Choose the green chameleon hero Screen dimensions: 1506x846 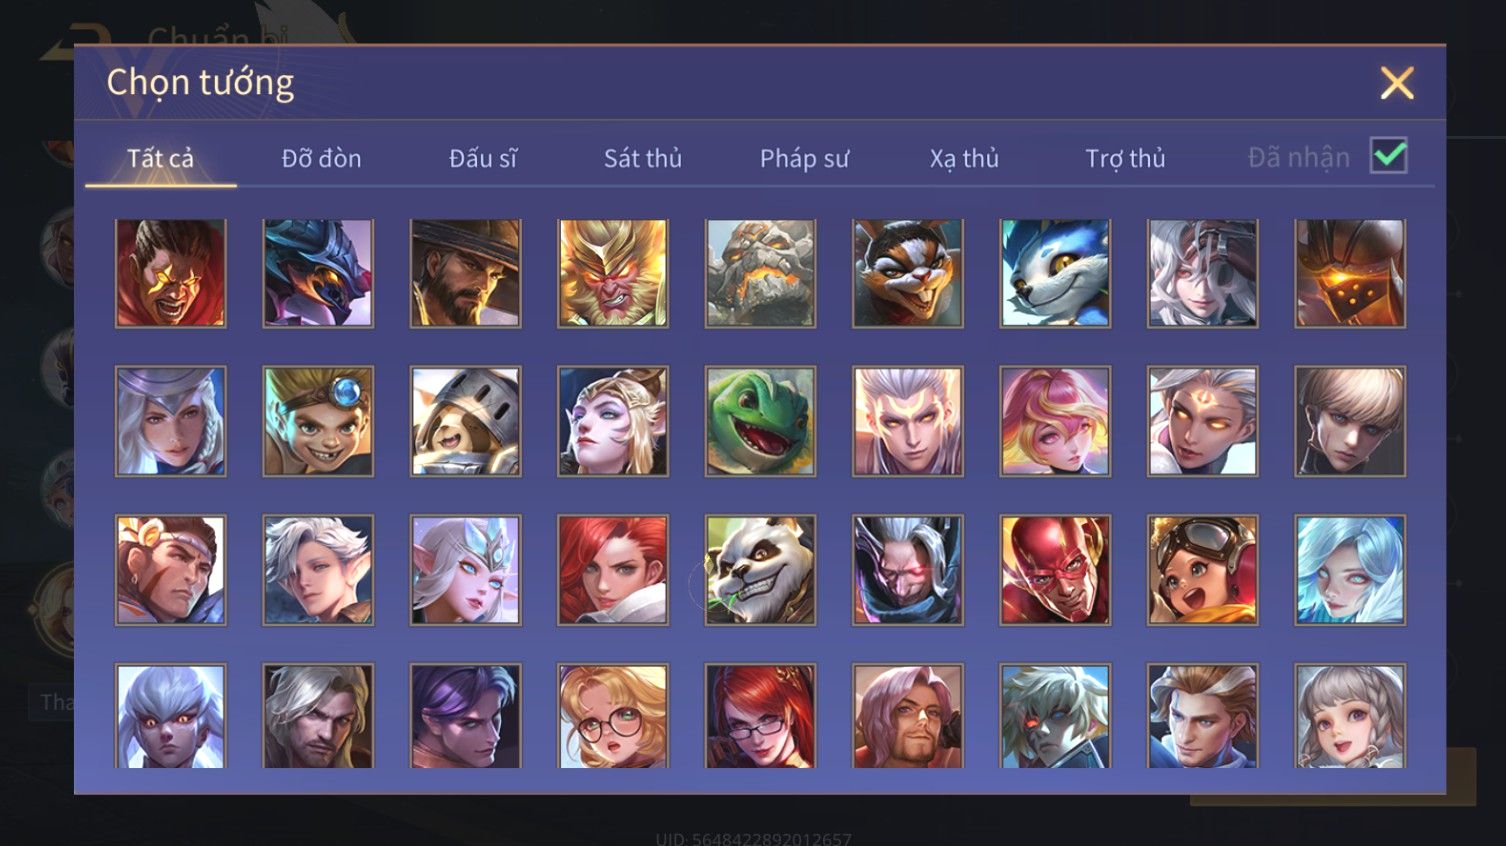click(760, 421)
